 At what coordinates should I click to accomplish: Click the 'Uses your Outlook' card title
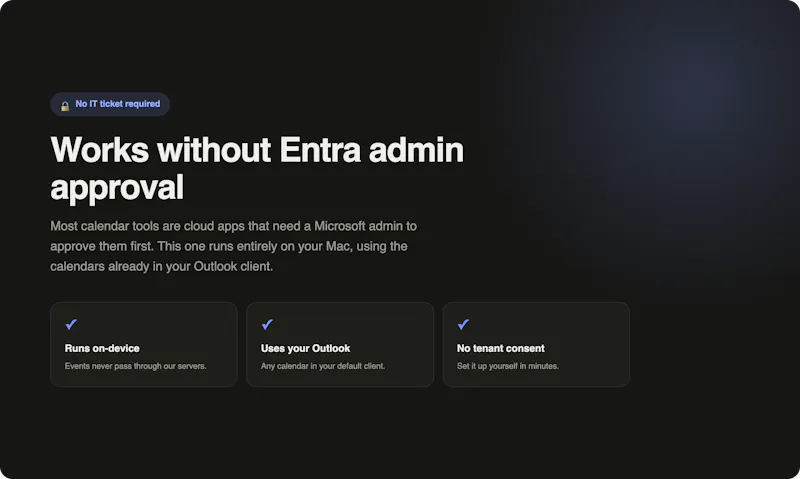tap(305, 348)
